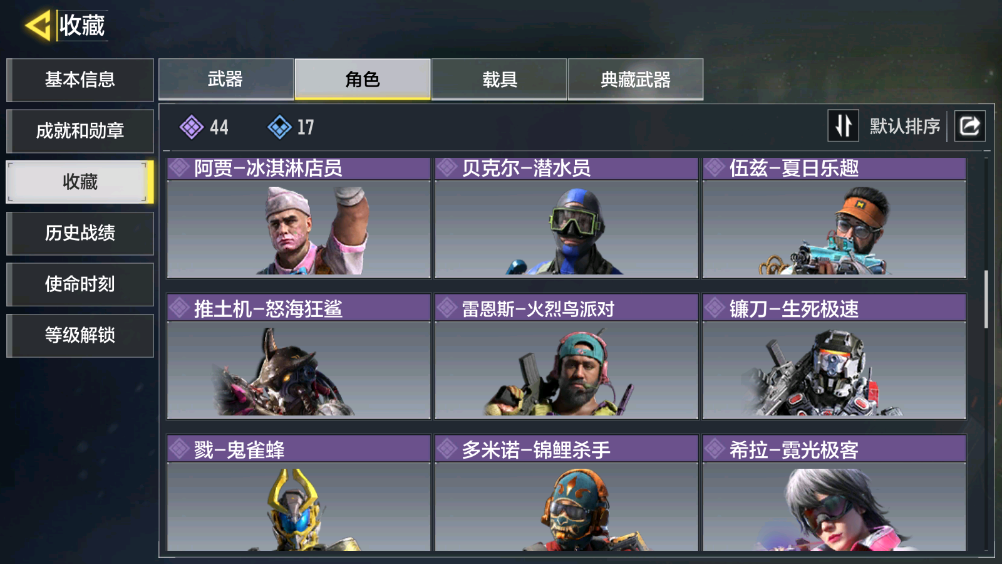Click the diamond icon on 戮-鬼雀蜂 card
This screenshot has height=564, width=1002.
(x=180, y=450)
